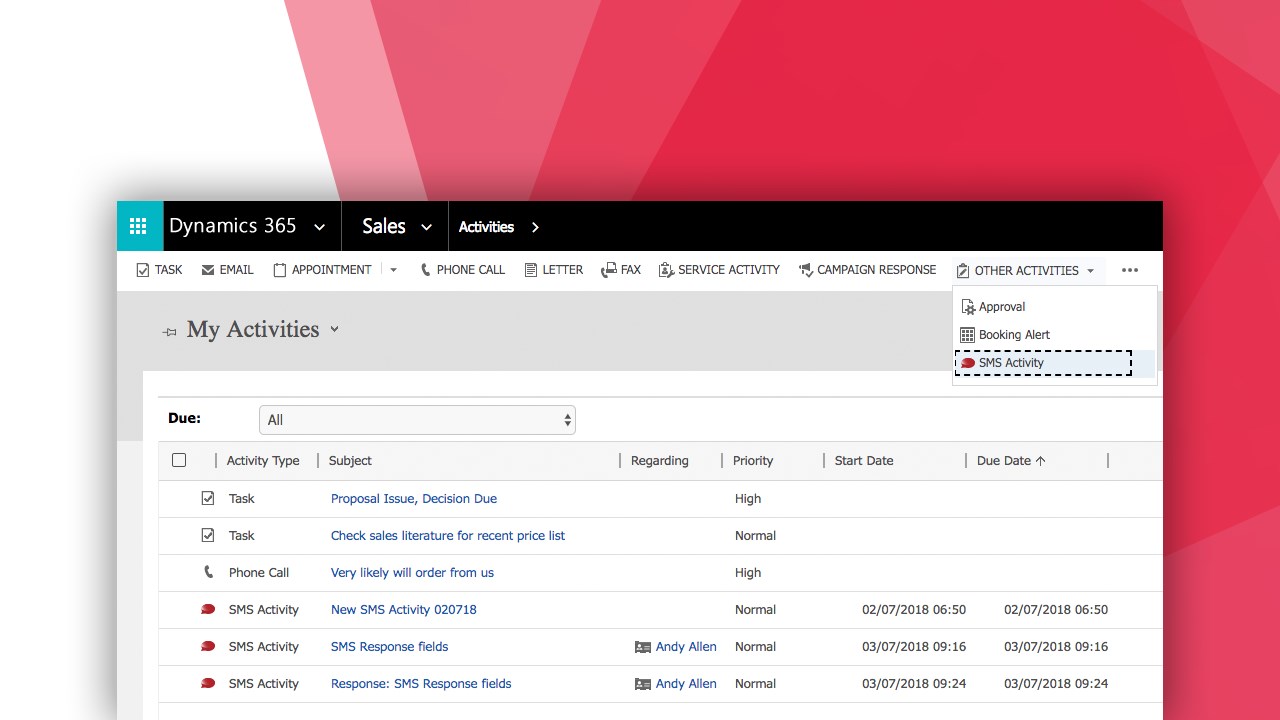
Task: Click start date 02/07/2018 06:50
Action: (914, 609)
